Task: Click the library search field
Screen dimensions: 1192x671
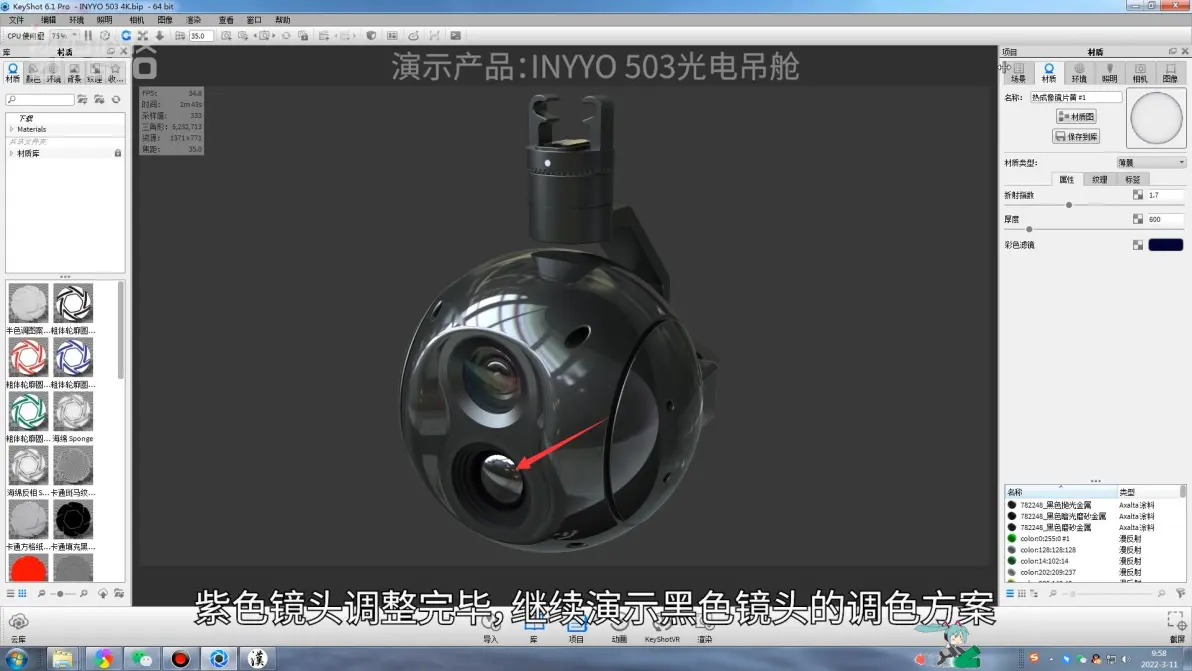Action: 40,100
